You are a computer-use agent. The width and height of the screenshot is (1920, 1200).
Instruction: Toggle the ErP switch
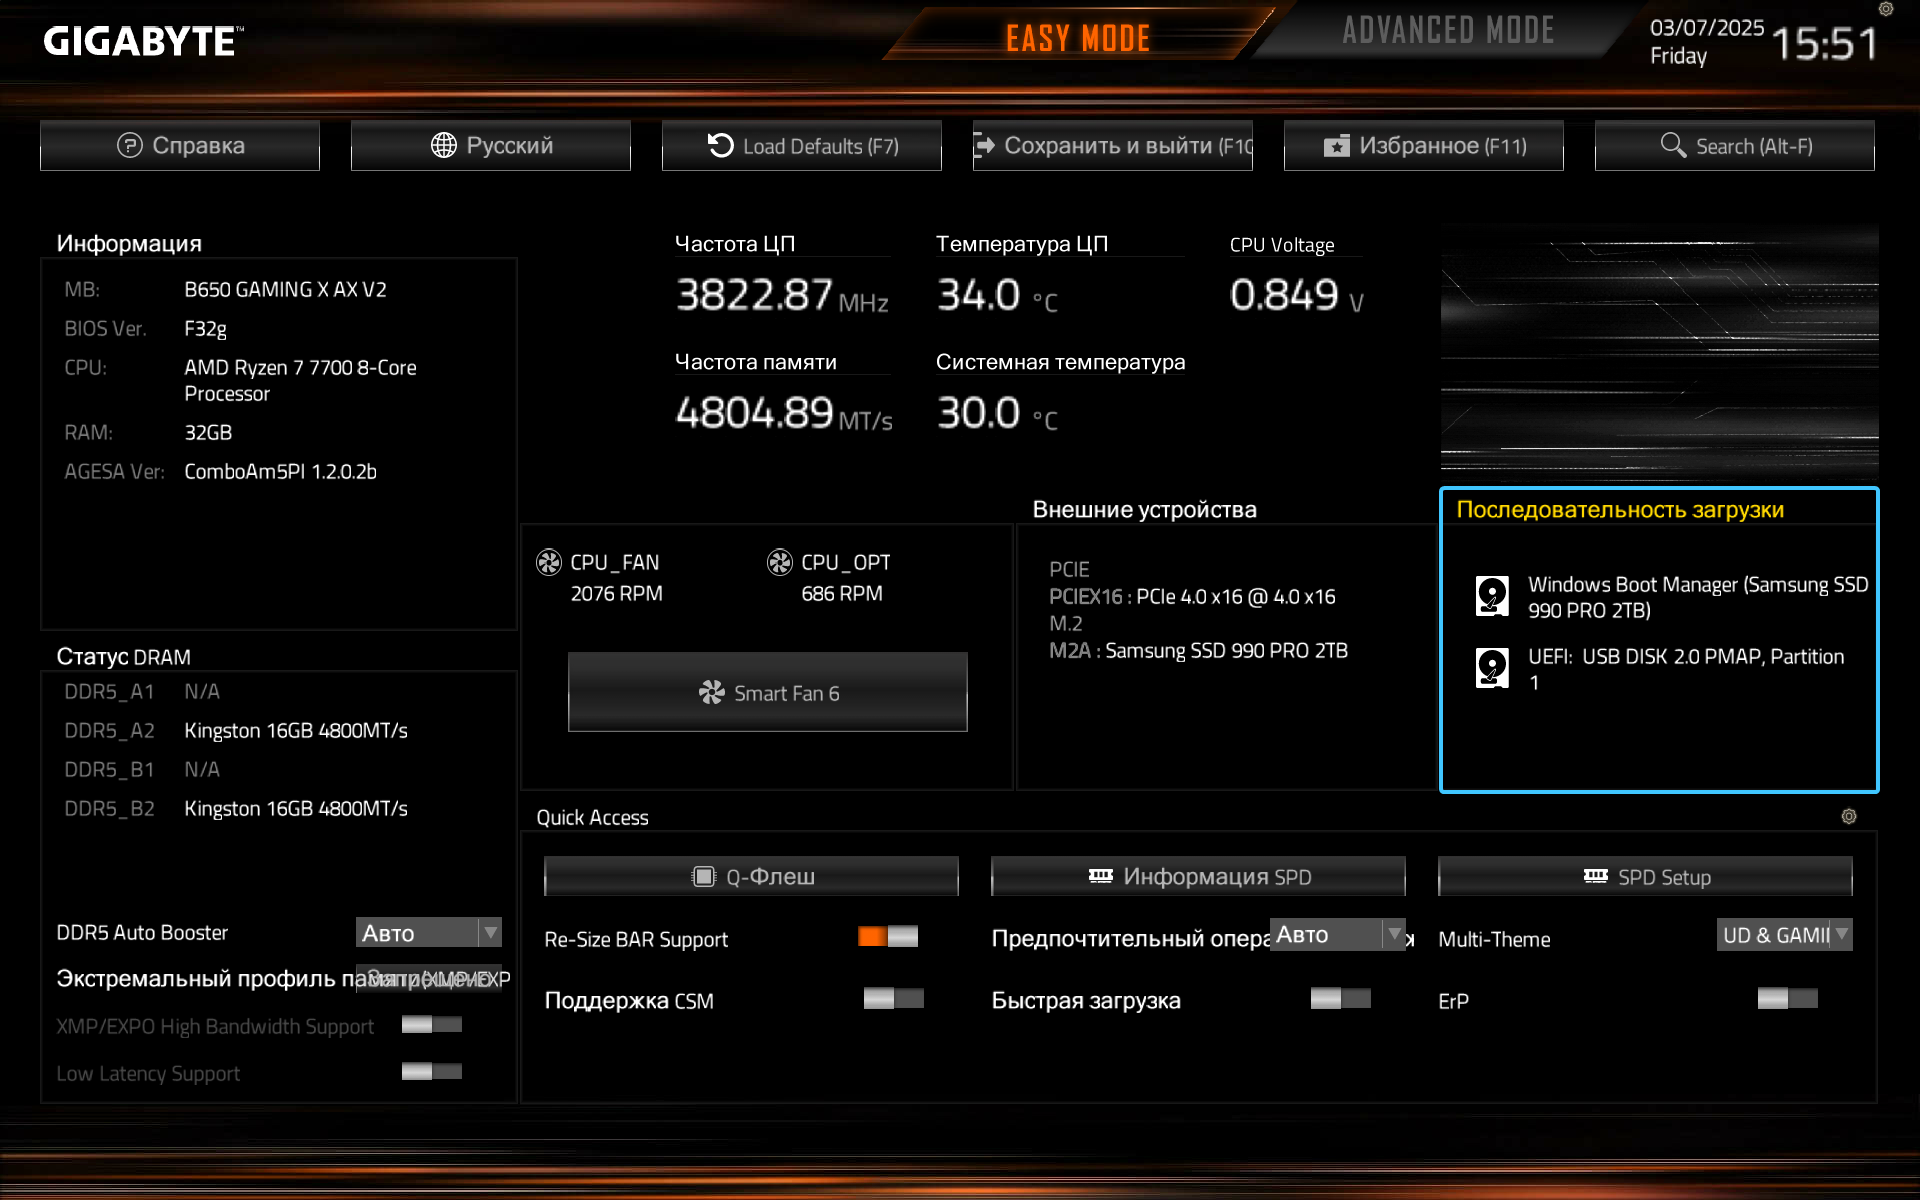coord(1788,999)
